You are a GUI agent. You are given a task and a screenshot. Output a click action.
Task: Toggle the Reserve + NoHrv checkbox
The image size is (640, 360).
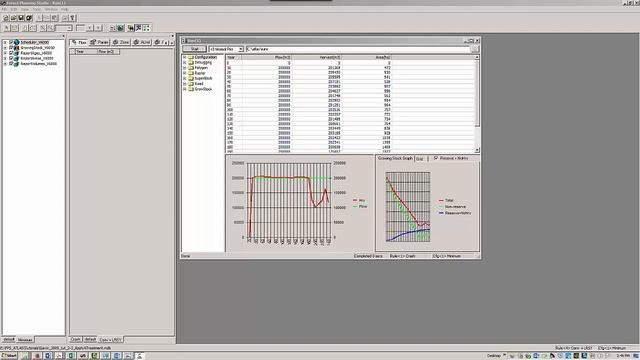(436, 158)
